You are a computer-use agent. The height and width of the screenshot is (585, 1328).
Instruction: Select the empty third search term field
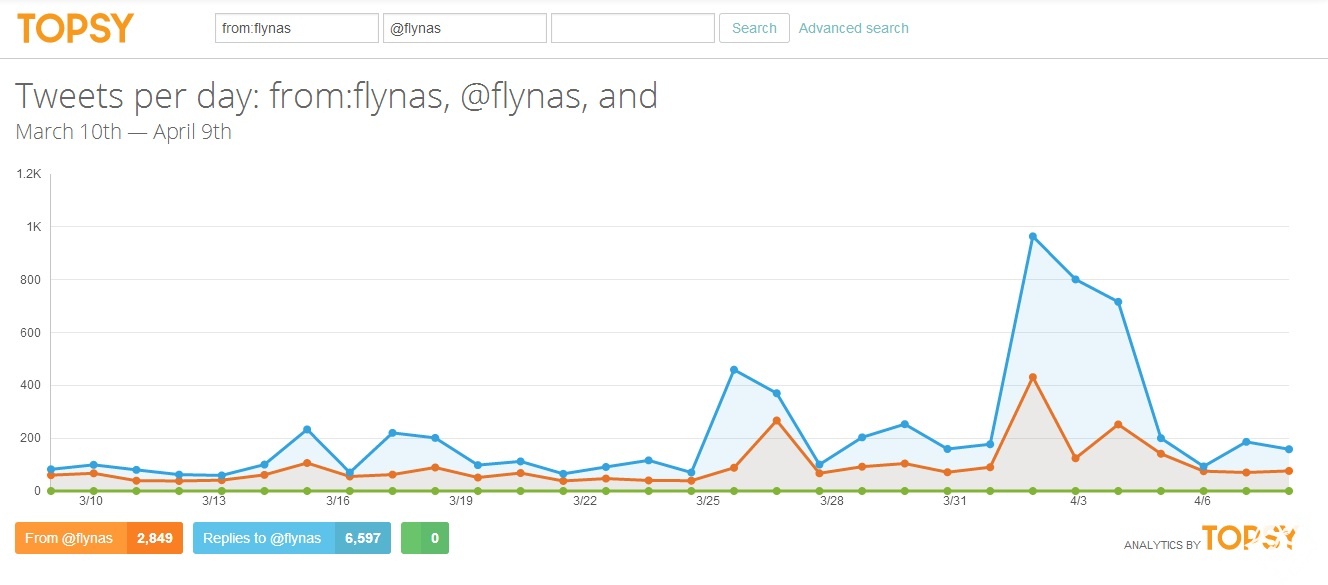click(633, 28)
